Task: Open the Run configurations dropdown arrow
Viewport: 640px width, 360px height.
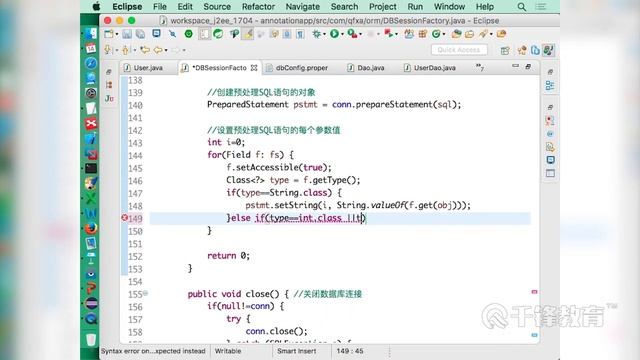Action: pos(342,34)
